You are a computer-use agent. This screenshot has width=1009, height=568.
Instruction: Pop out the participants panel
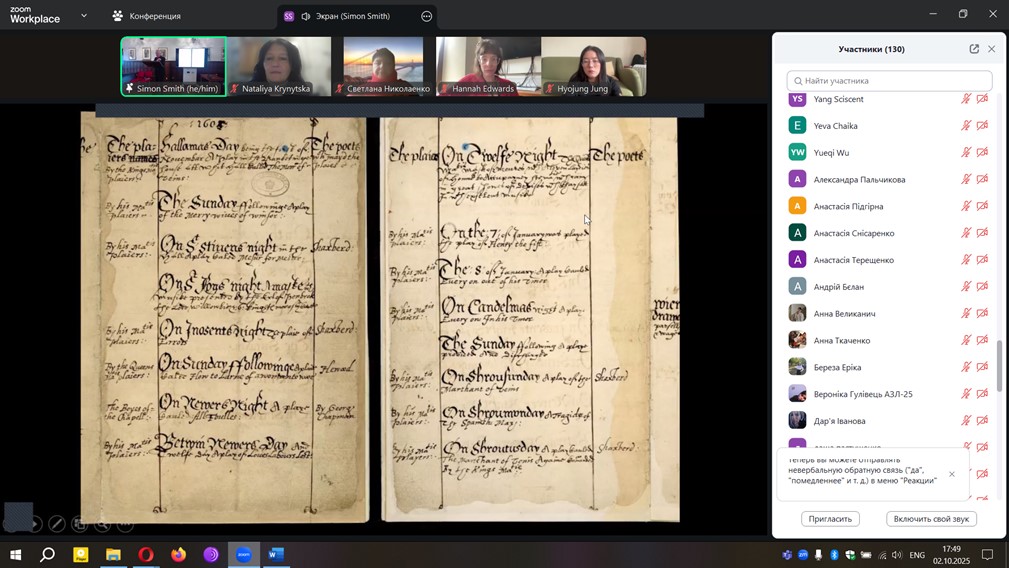click(974, 49)
